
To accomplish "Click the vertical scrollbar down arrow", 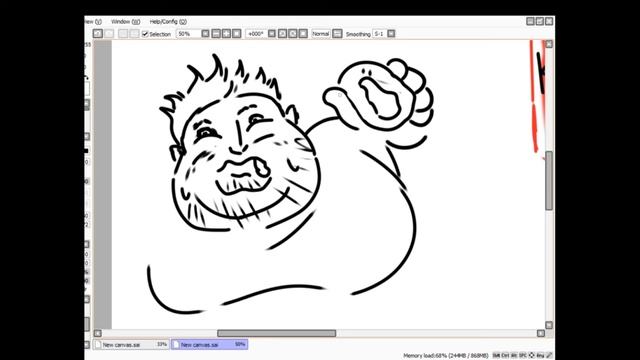I will pyautogui.click(x=549, y=325).
